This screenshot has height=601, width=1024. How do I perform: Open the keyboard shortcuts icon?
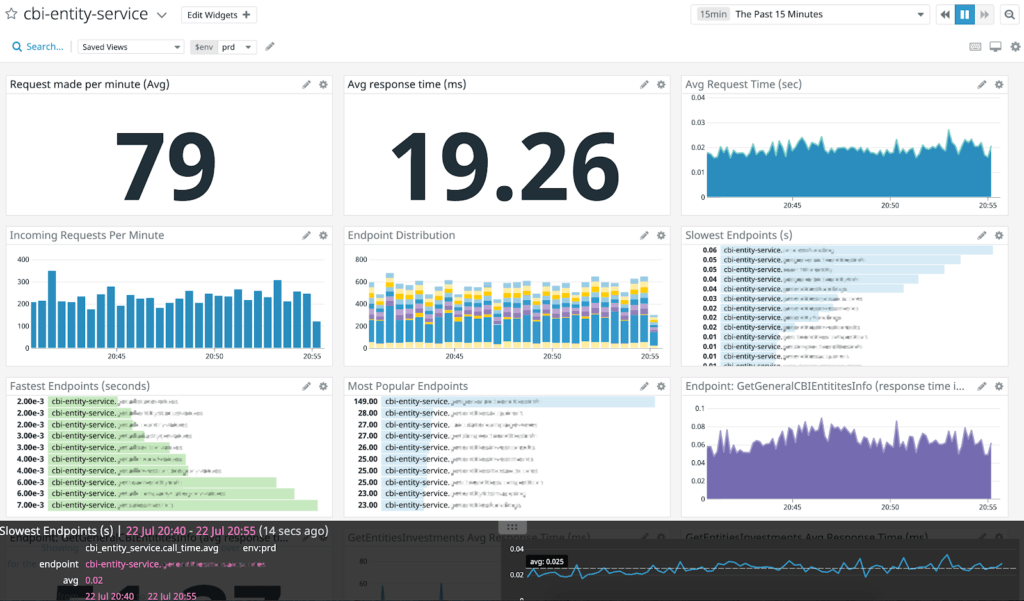(x=976, y=47)
